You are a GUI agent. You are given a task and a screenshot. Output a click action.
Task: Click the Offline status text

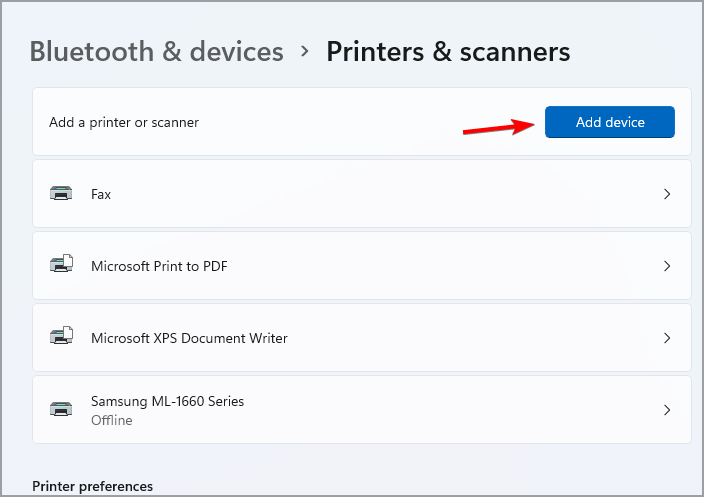point(111,420)
